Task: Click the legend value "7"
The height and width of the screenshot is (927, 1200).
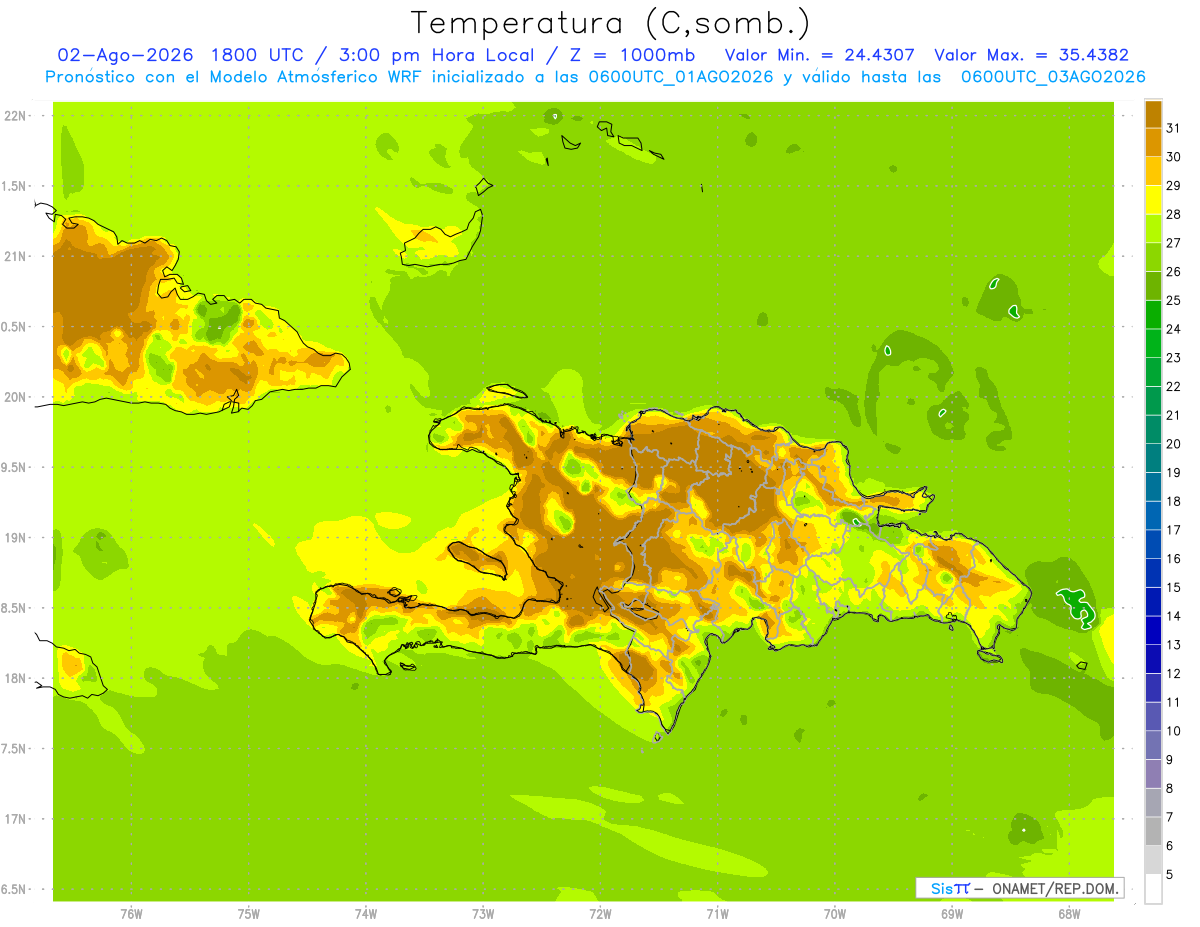Action: point(1170,817)
